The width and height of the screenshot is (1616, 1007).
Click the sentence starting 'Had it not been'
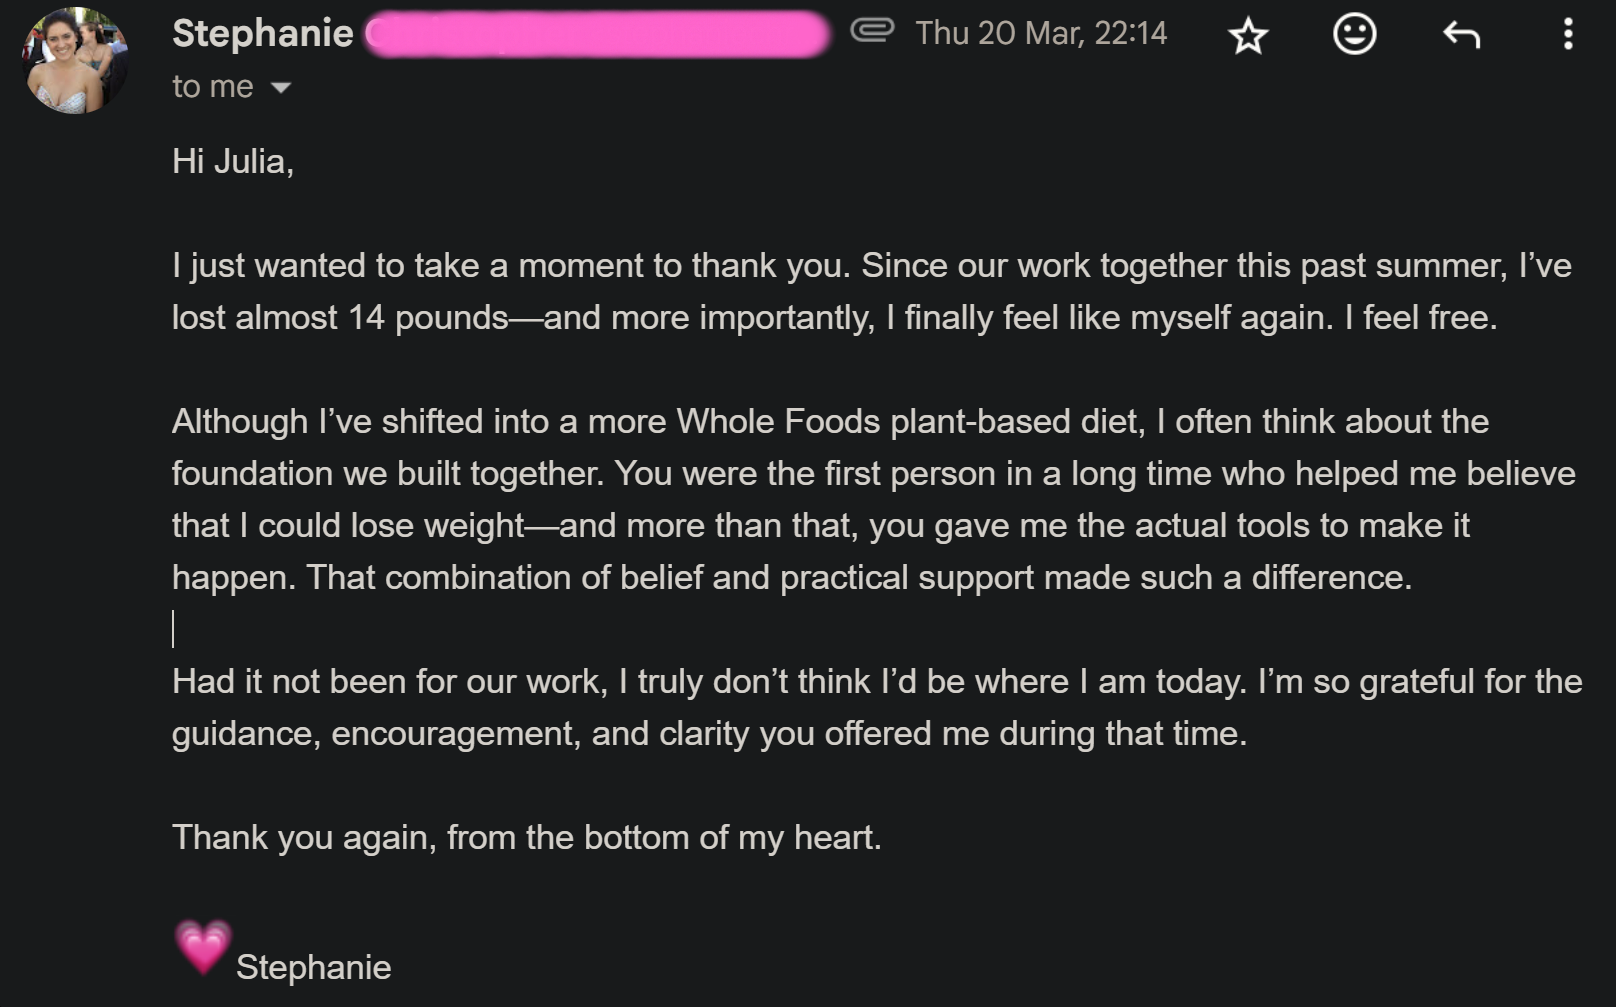tap(709, 682)
